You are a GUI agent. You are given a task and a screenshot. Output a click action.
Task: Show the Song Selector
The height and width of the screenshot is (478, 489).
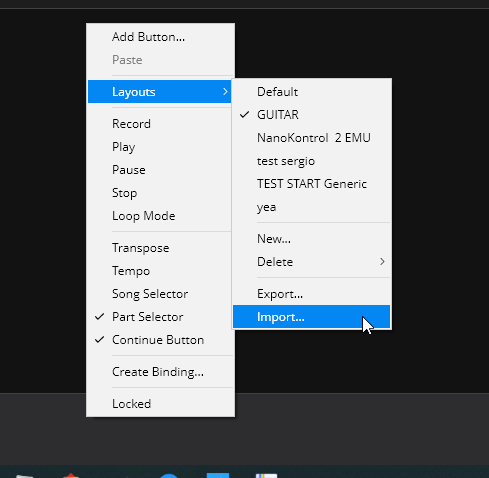tap(159, 294)
